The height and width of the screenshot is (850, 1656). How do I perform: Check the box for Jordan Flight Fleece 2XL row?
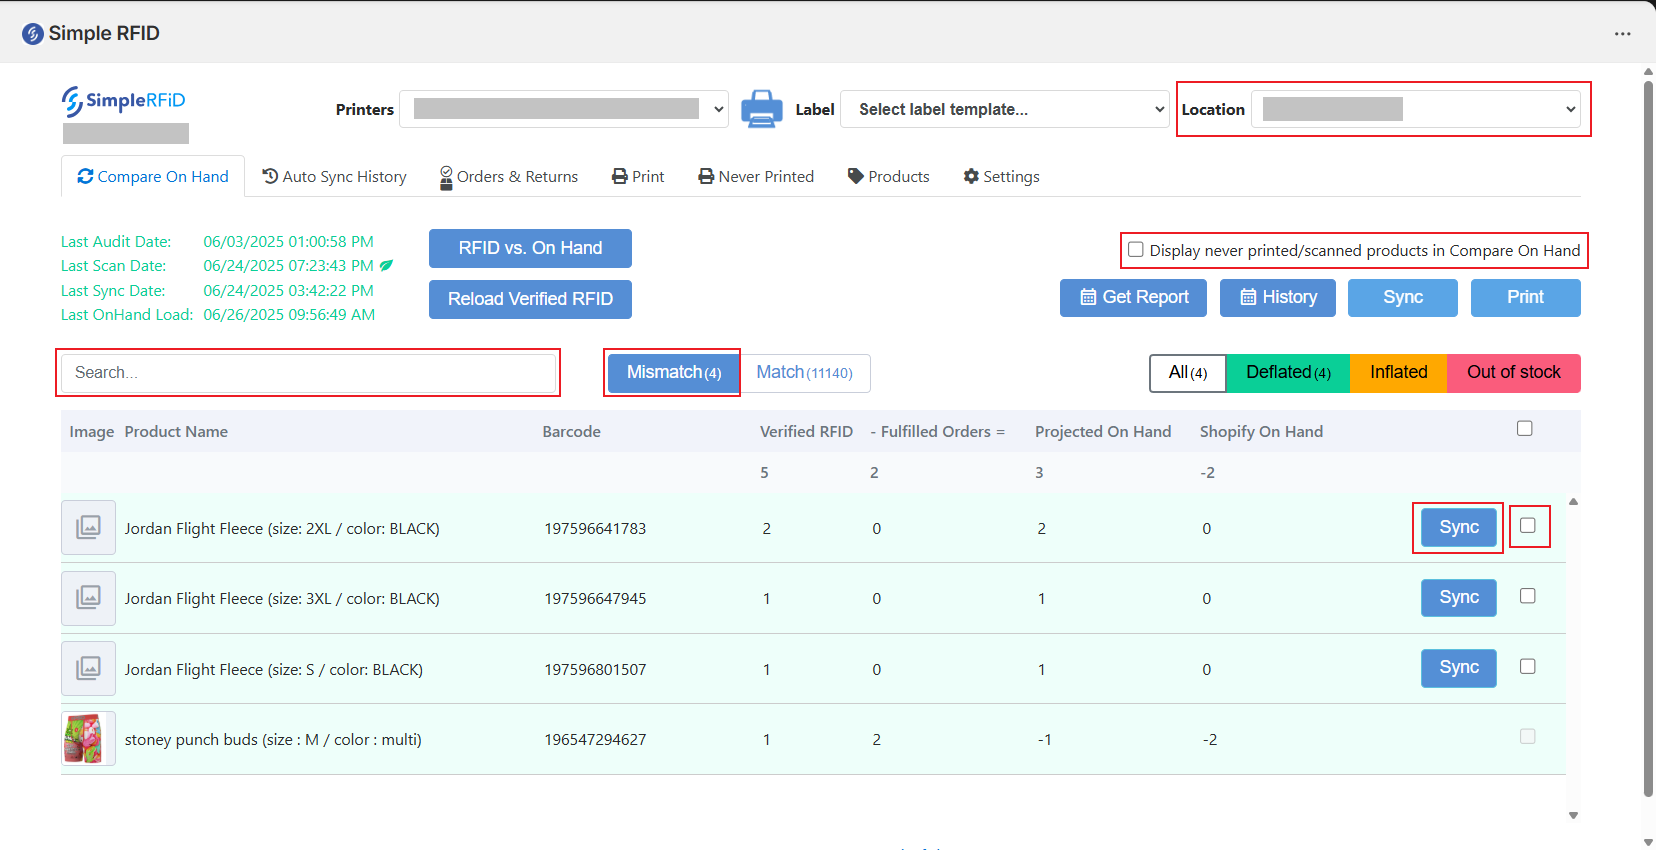pos(1528,525)
